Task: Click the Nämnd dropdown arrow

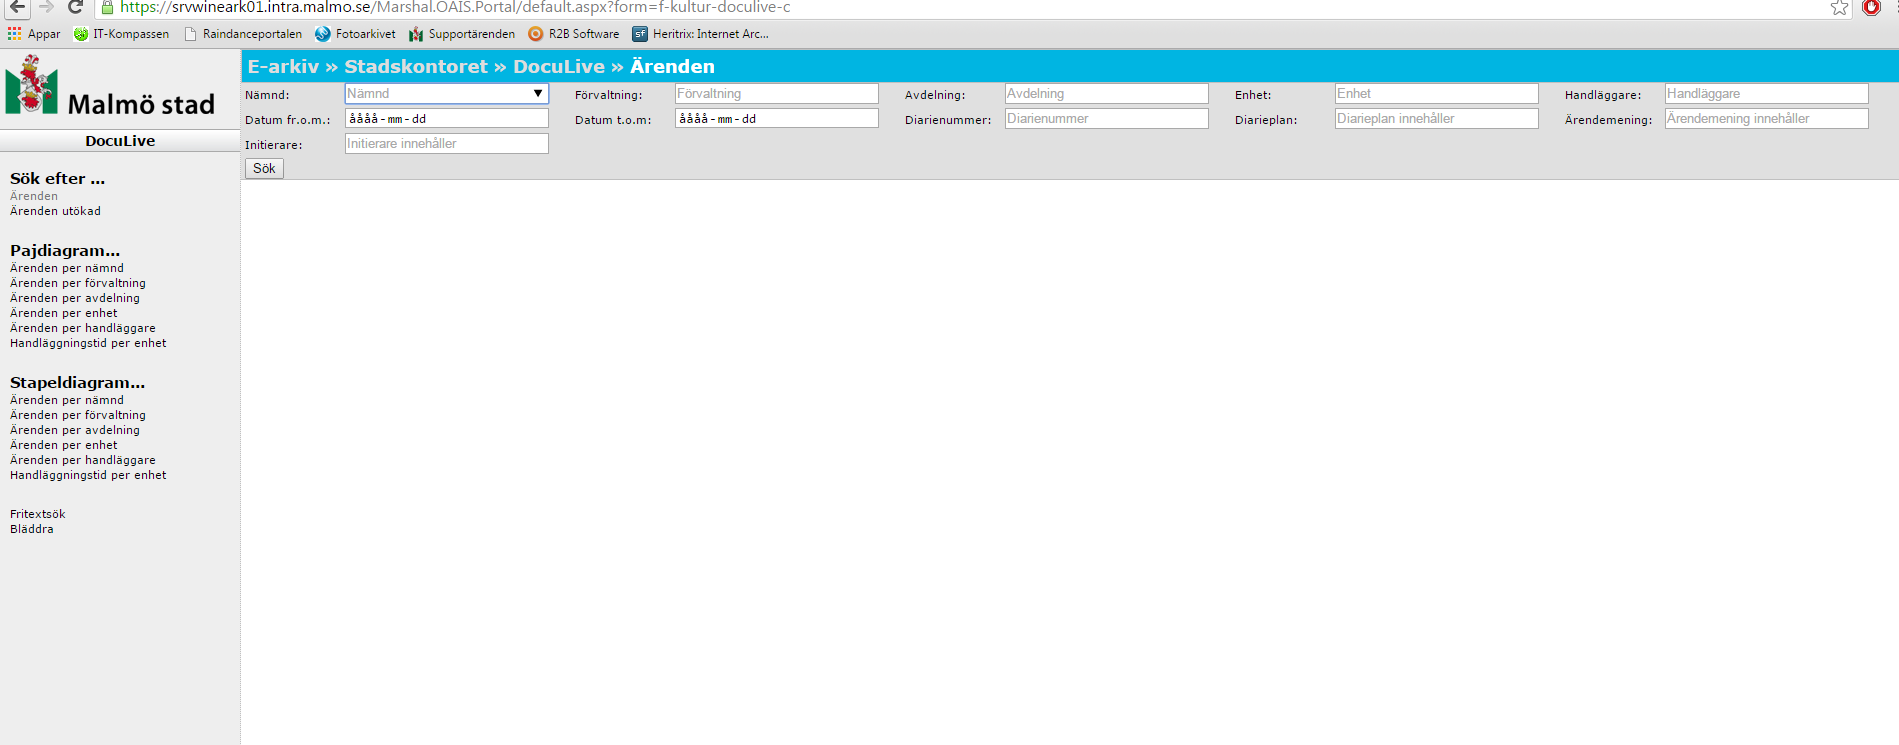Action: [537, 93]
